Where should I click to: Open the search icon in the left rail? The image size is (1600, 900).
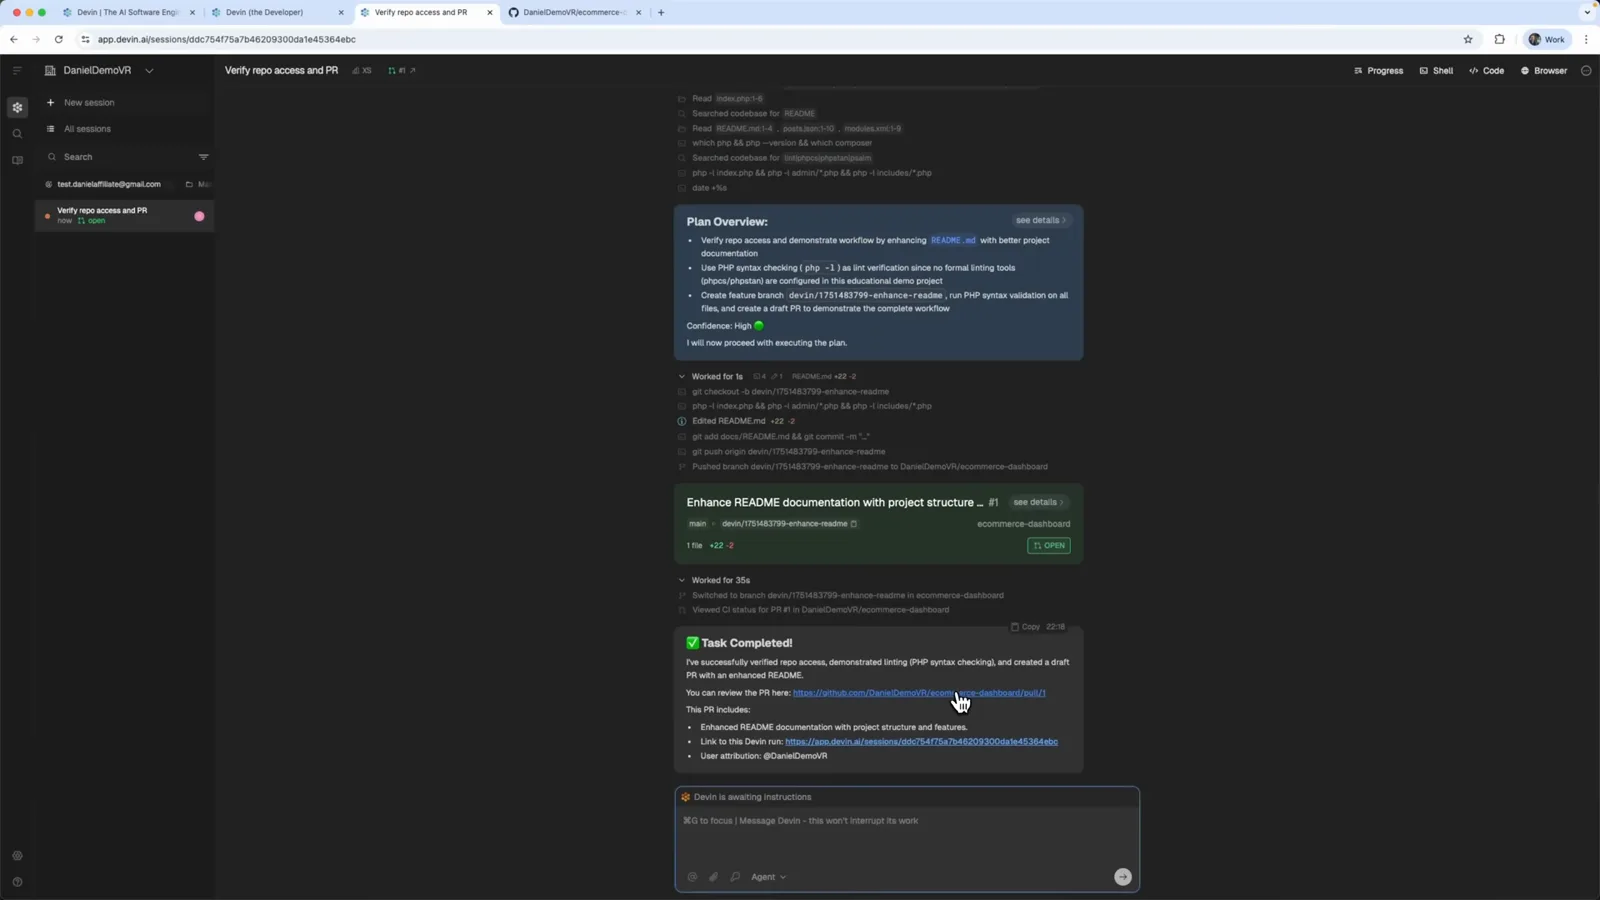pos(17,134)
